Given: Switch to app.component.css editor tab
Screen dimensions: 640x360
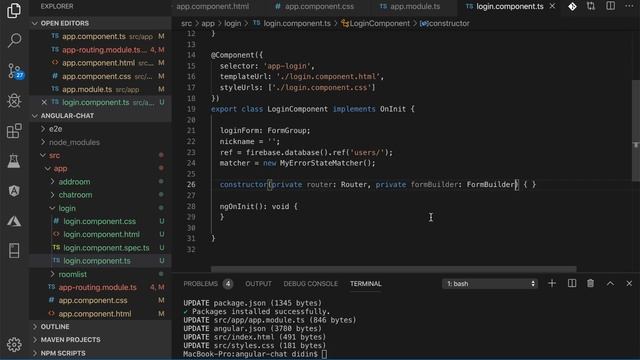Looking at the screenshot, I should click(314, 7).
